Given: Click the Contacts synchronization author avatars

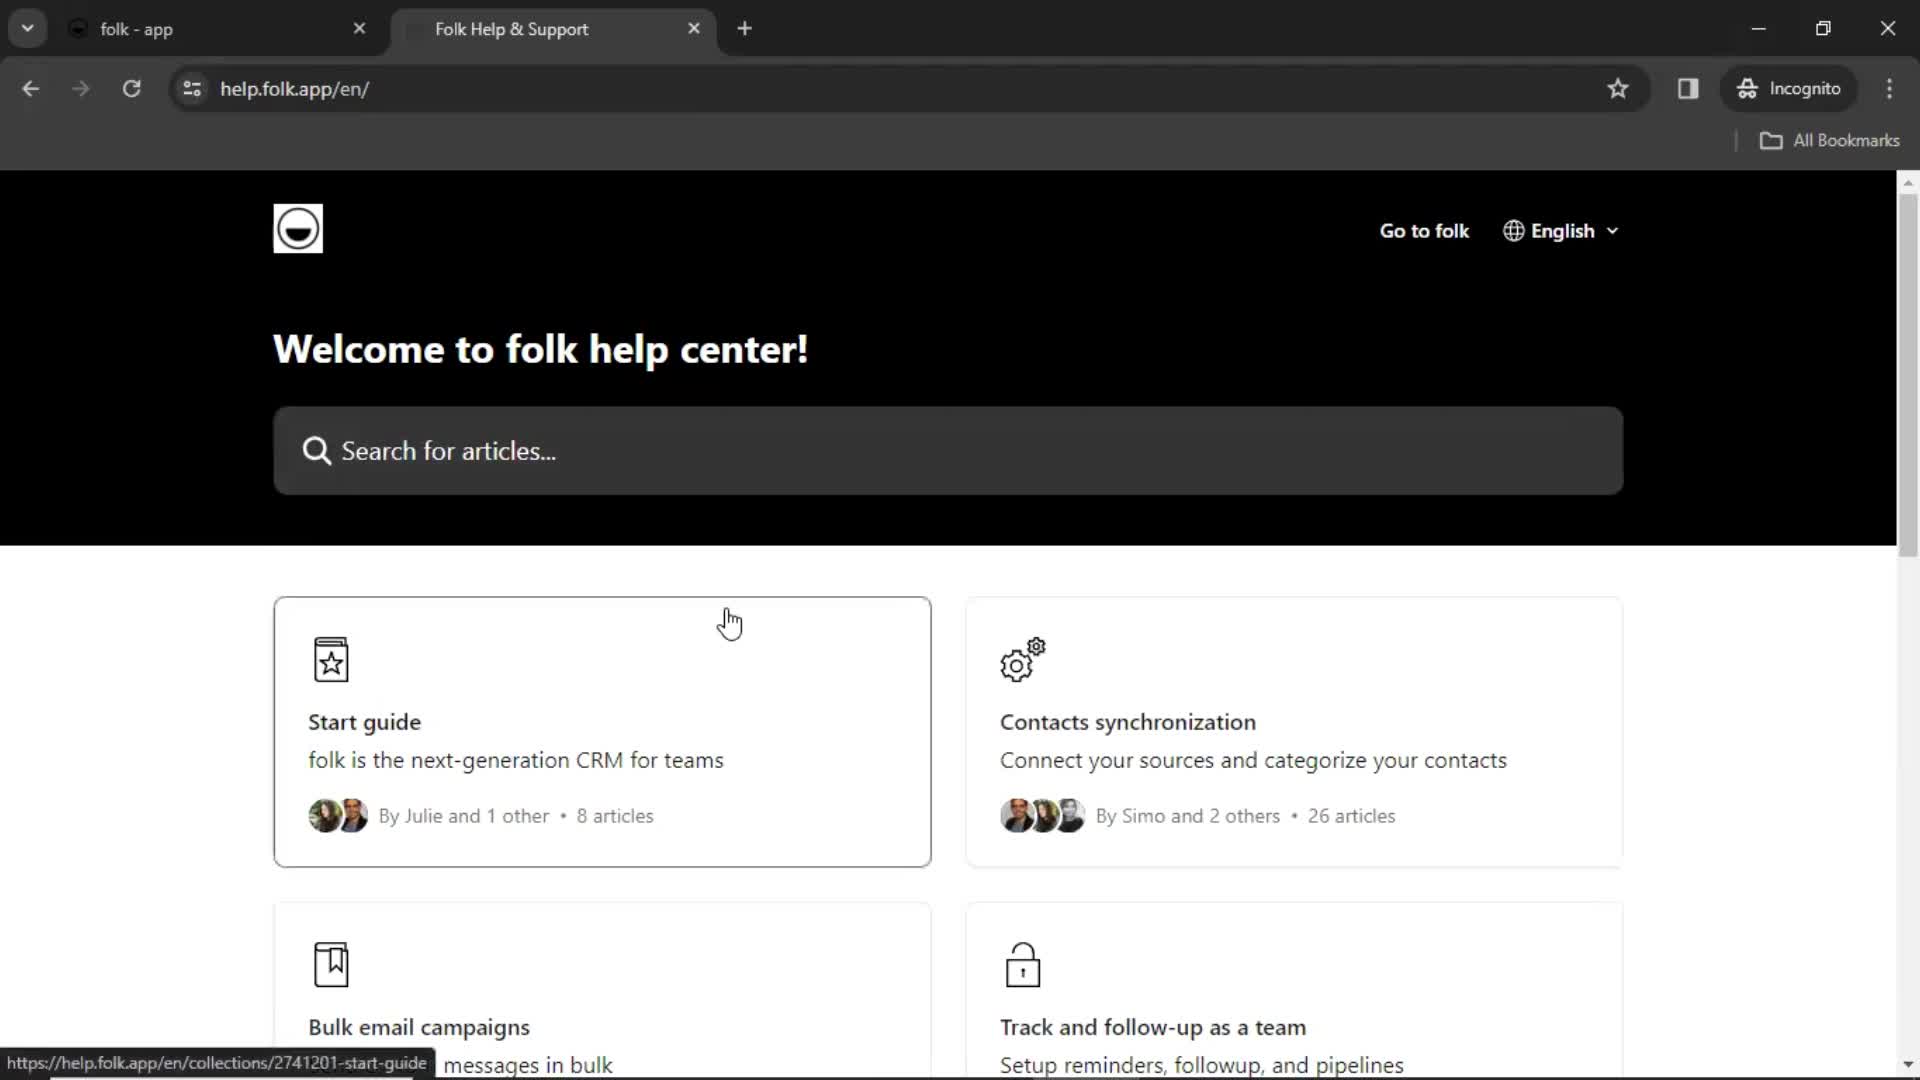Looking at the screenshot, I should point(1042,816).
